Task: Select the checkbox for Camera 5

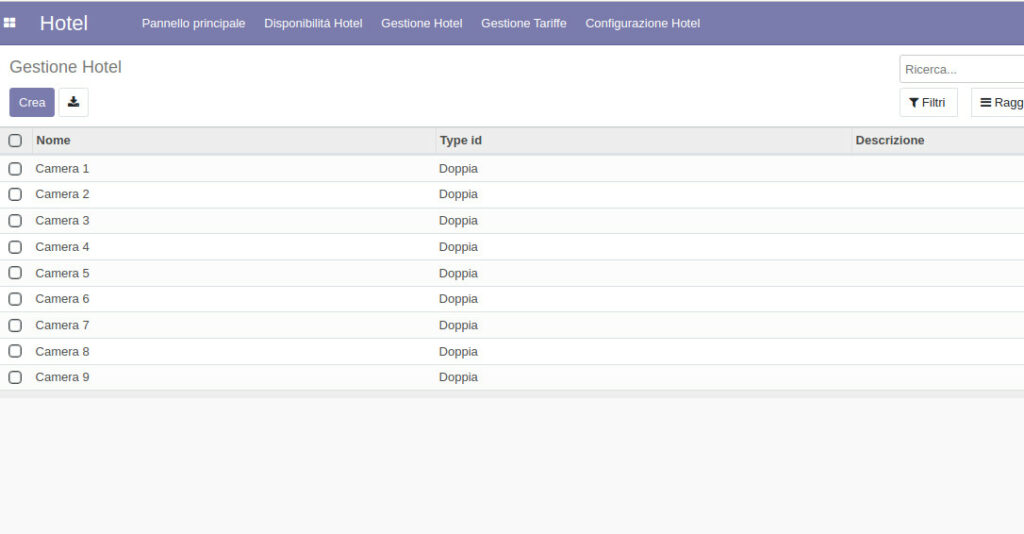Action: pos(15,273)
